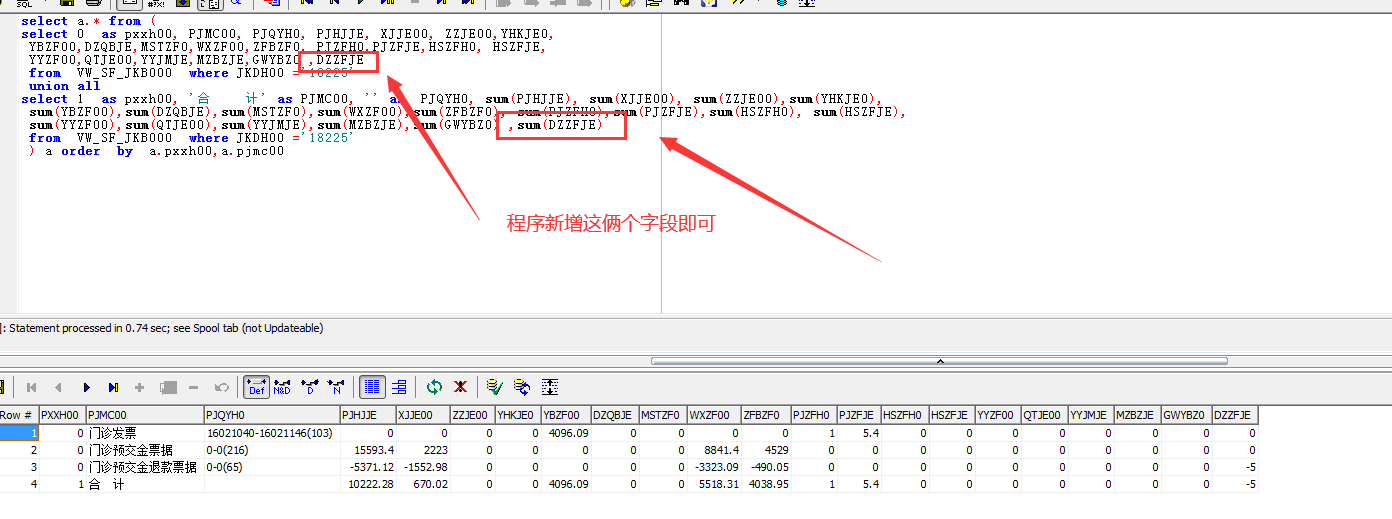
Task: Select the cell '合 计' in row 4
Action: [145, 484]
